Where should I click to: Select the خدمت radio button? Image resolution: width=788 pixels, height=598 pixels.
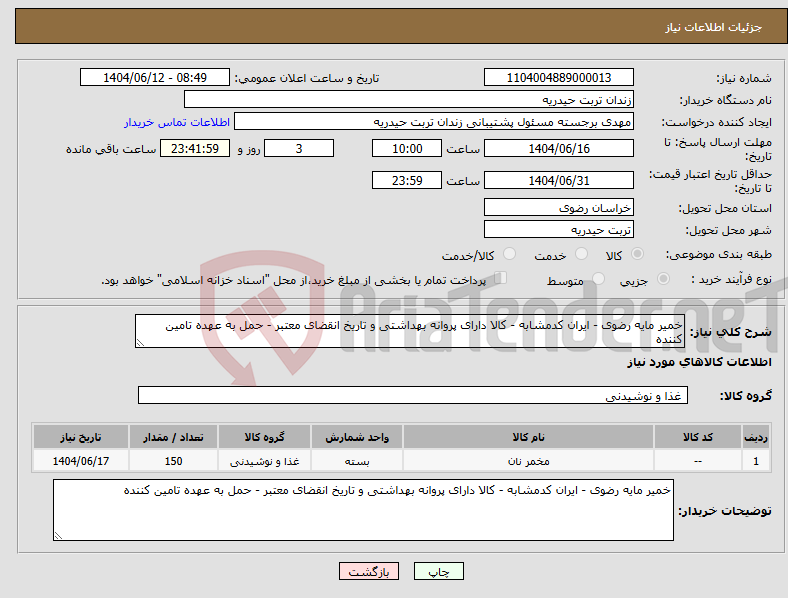click(x=581, y=254)
